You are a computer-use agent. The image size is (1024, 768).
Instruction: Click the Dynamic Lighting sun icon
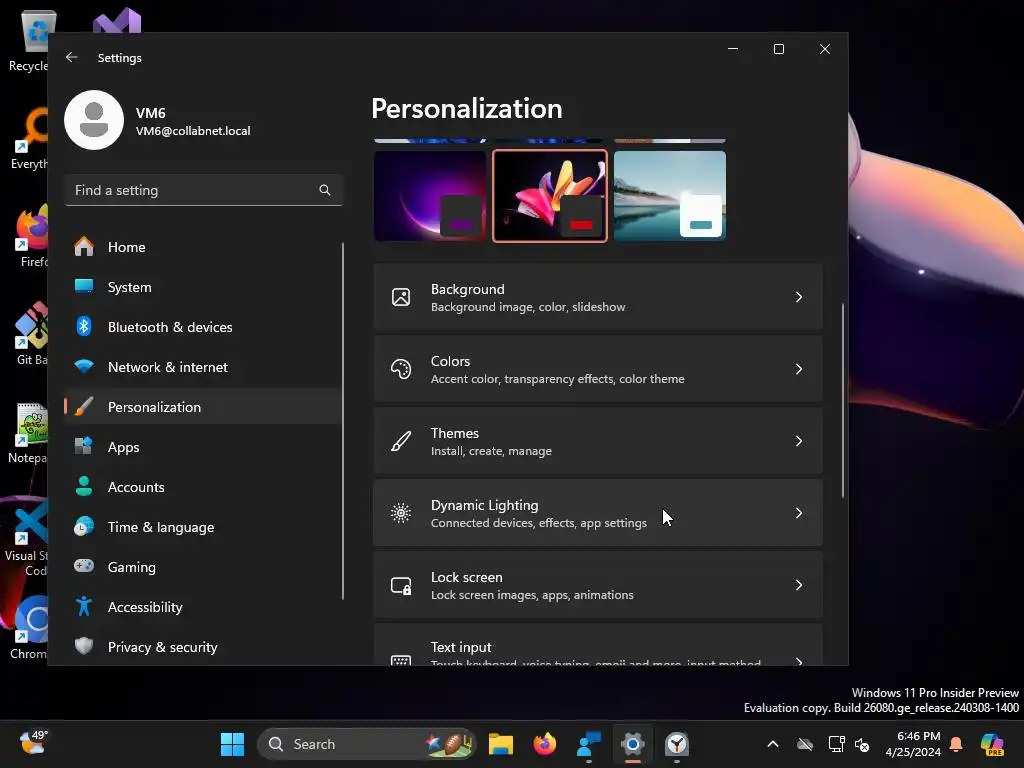(x=401, y=513)
